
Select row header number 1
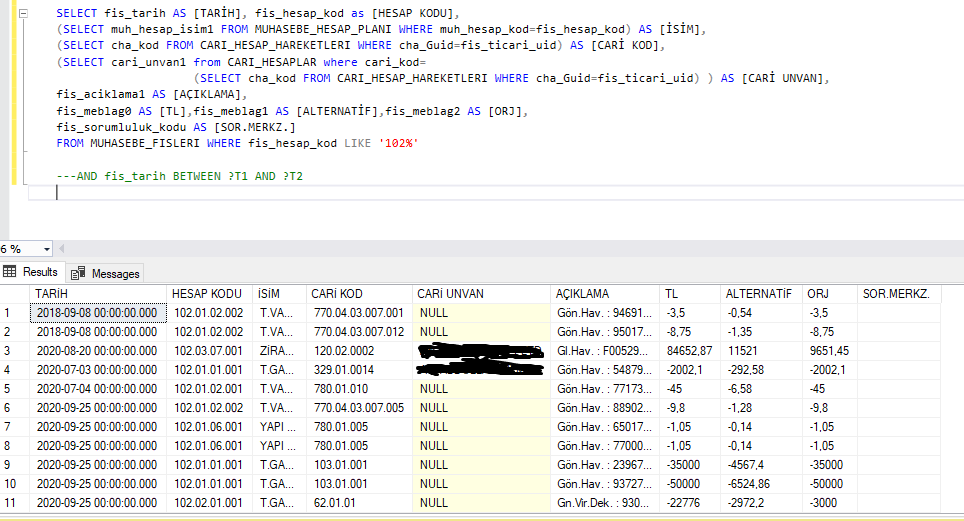[x=15, y=313]
